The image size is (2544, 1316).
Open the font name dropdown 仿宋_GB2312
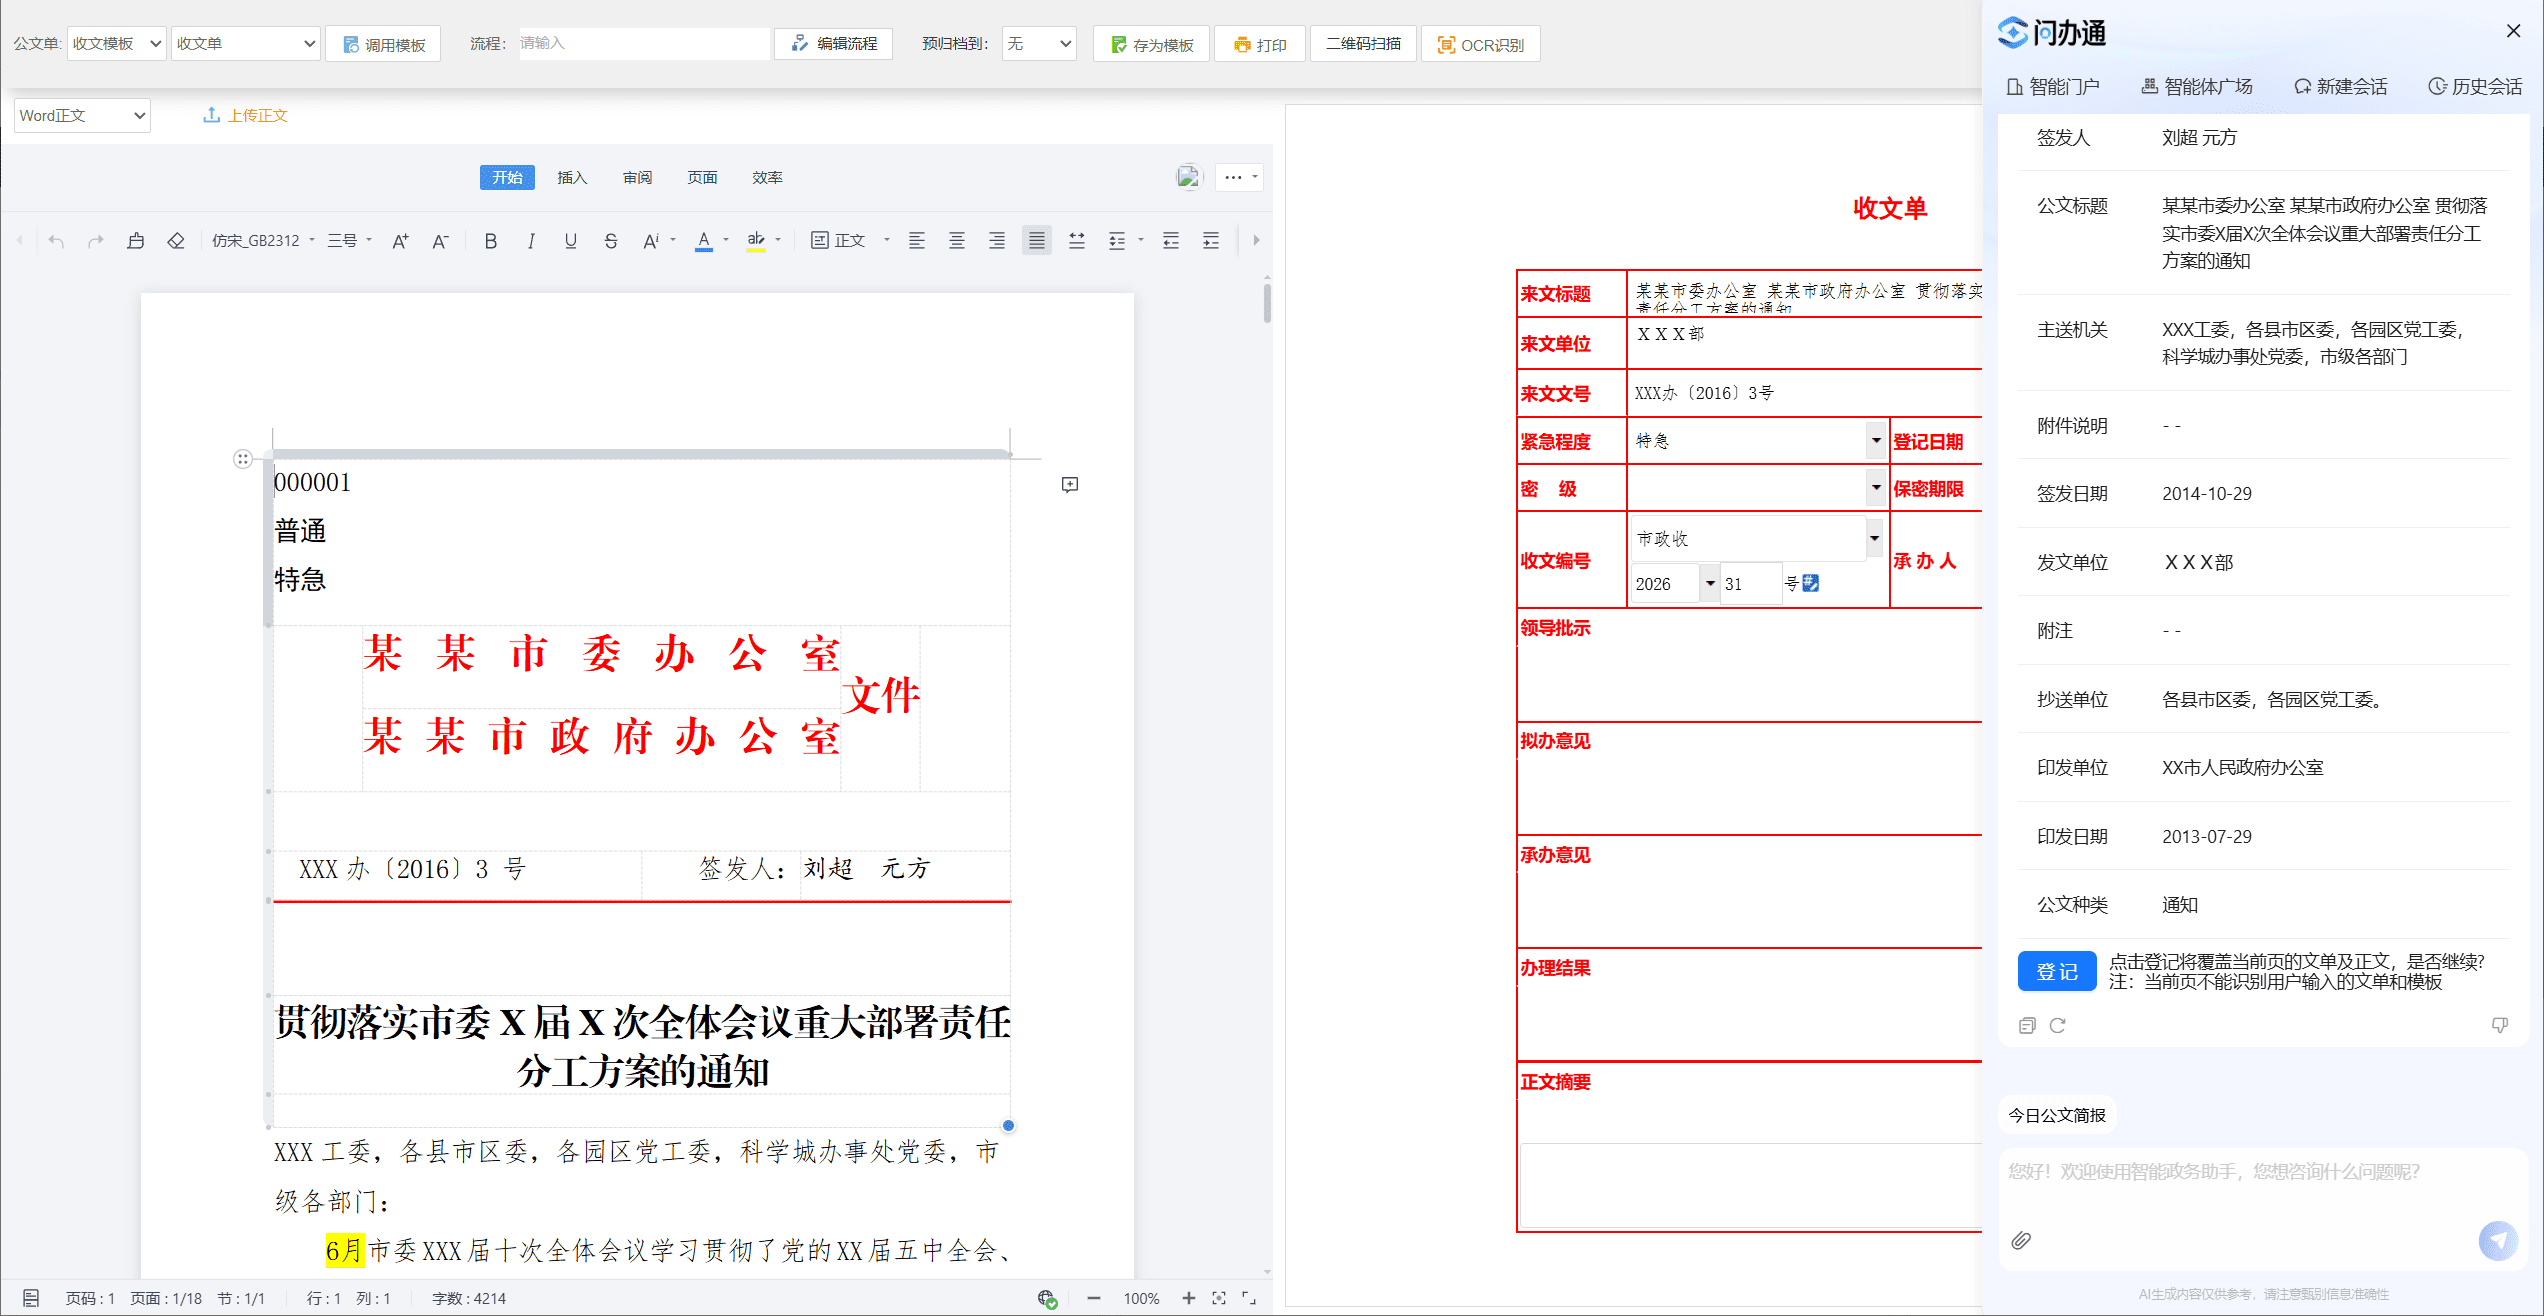click(x=263, y=241)
